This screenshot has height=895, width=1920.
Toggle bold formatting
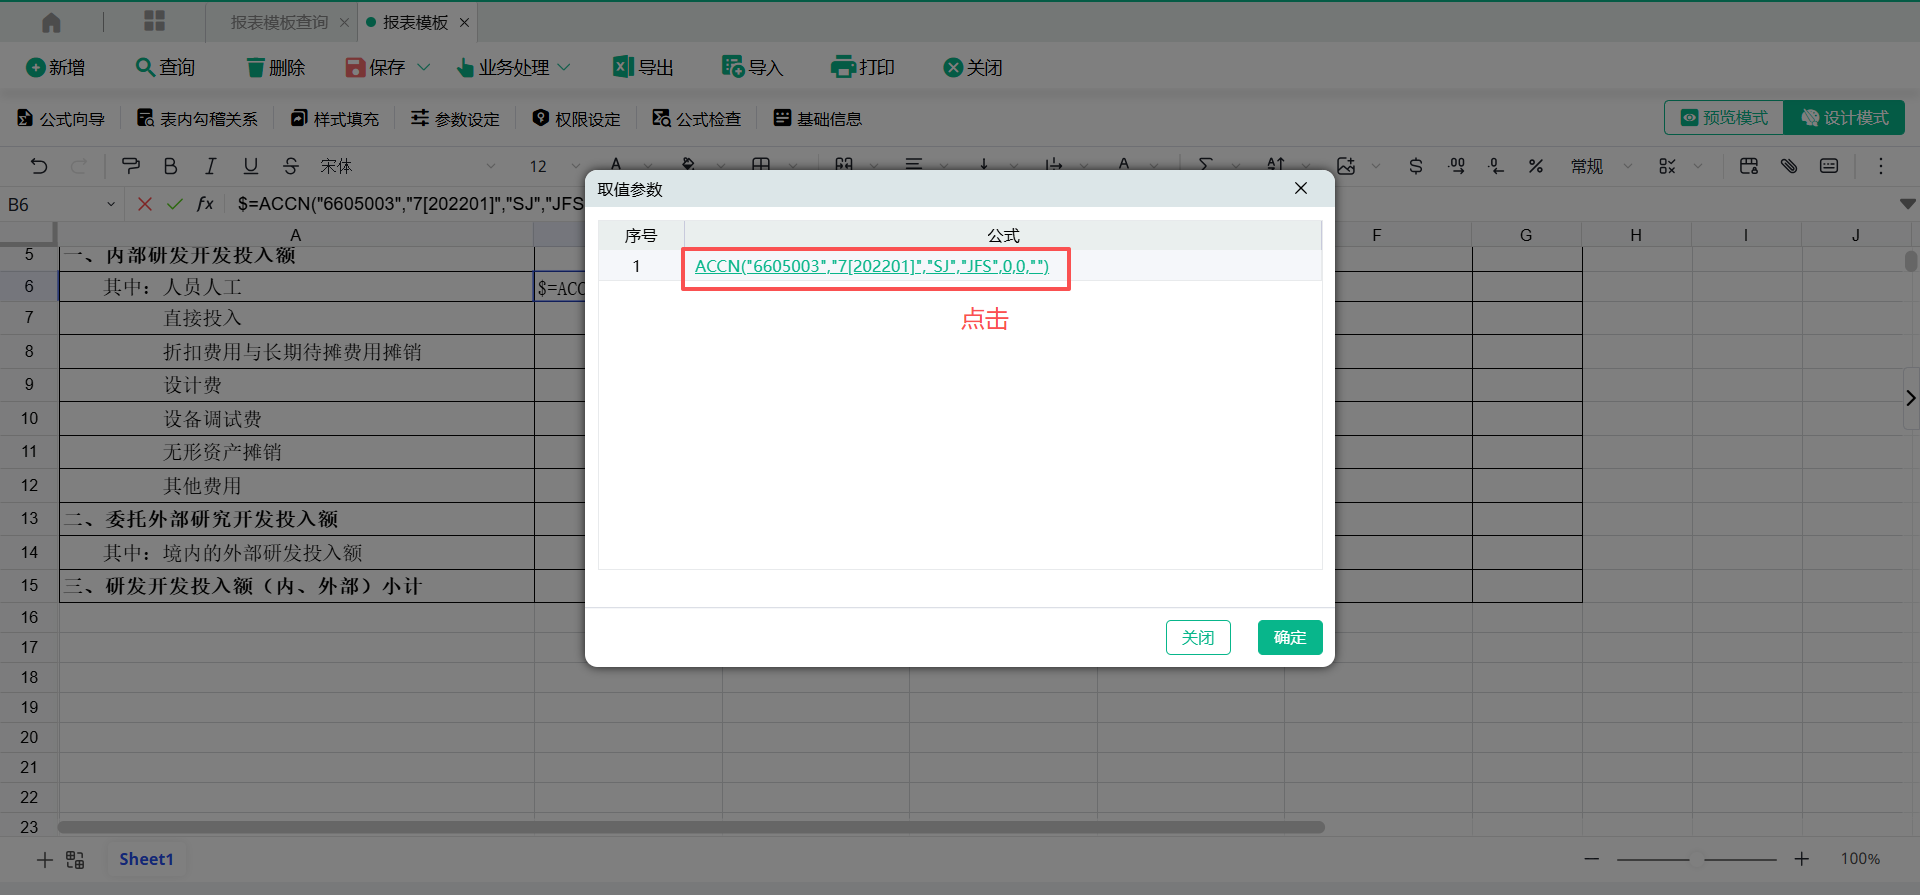(x=170, y=166)
